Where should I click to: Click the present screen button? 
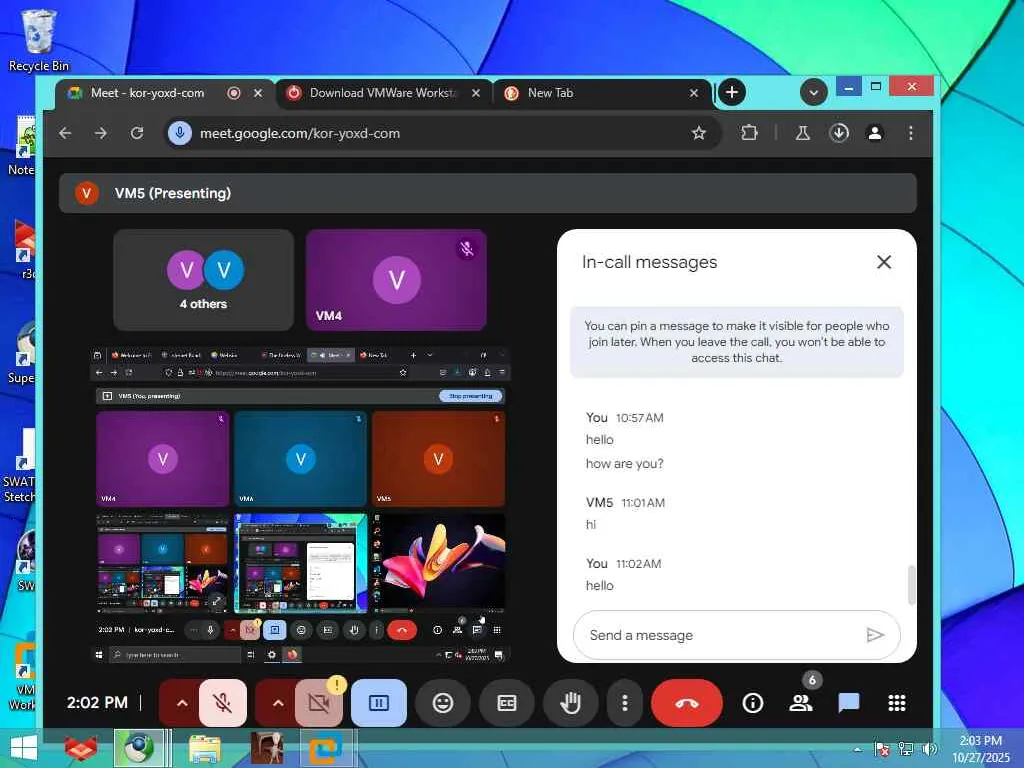point(379,703)
